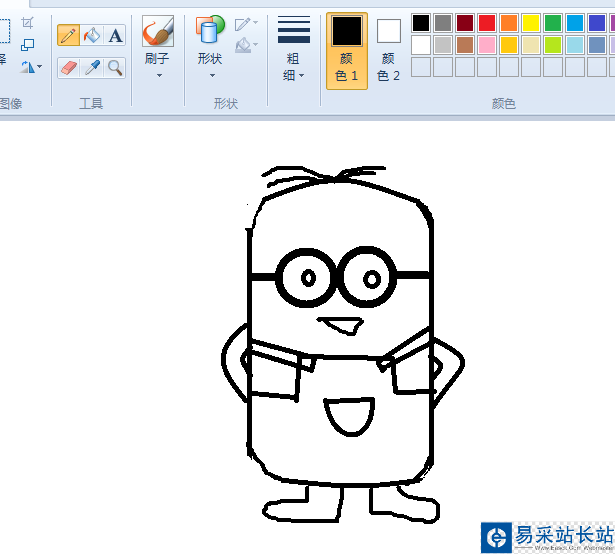Click the Crop icon
This screenshot has width=615, height=554.
tap(27, 23)
